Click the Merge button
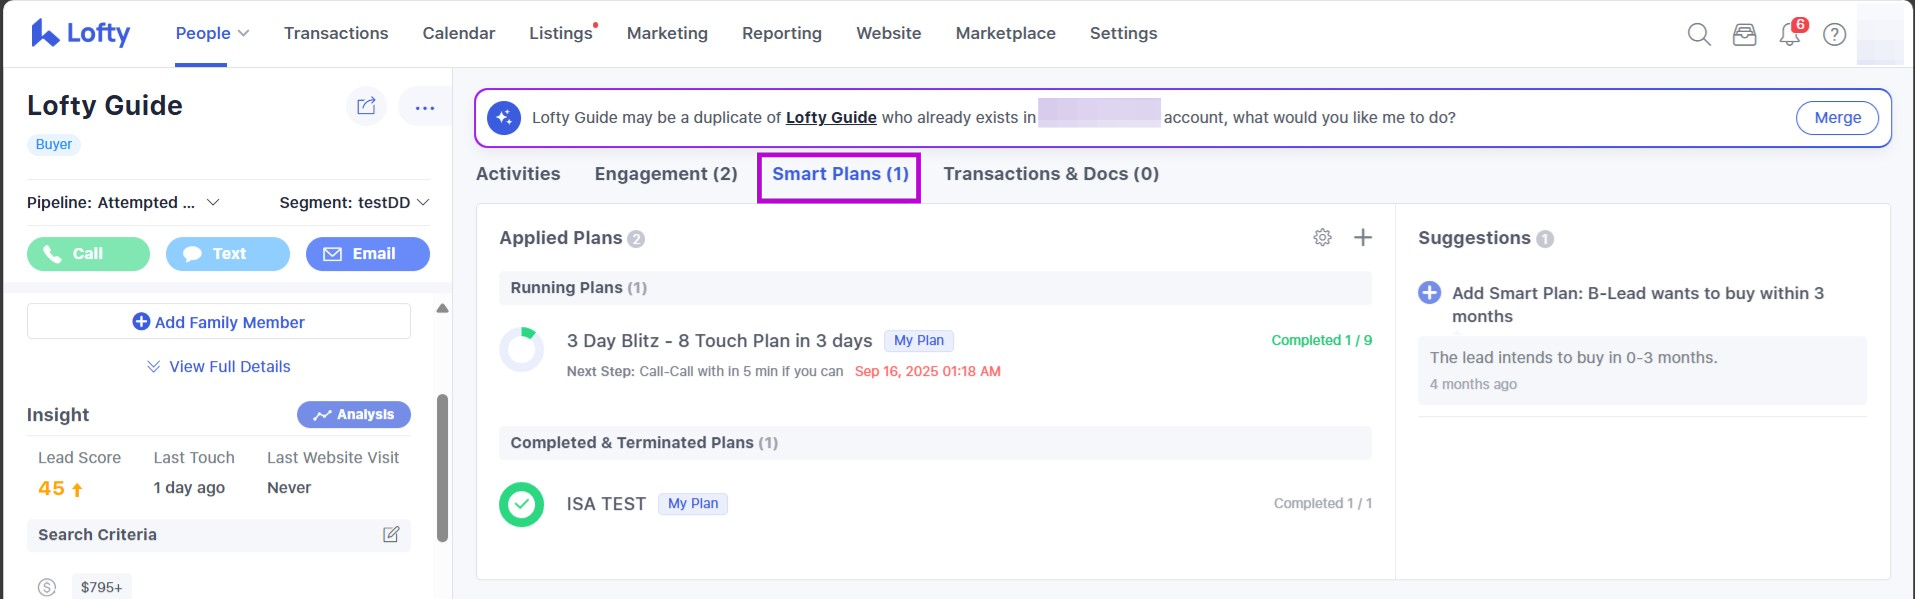1915x599 pixels. (x=1837, y=118)
